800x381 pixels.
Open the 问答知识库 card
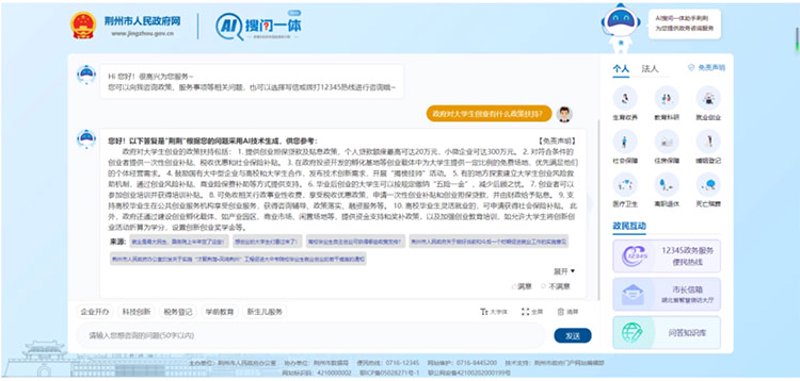coord(667,333)
